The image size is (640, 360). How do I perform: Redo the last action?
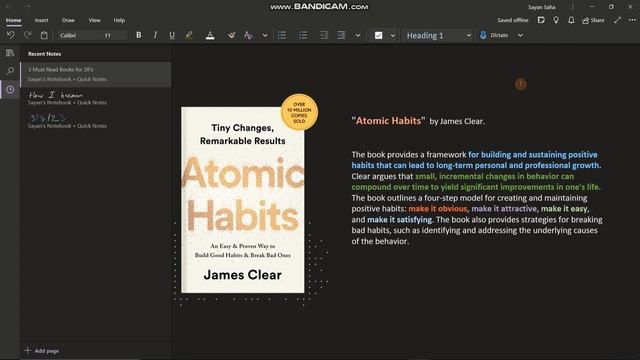click(27, 35)
